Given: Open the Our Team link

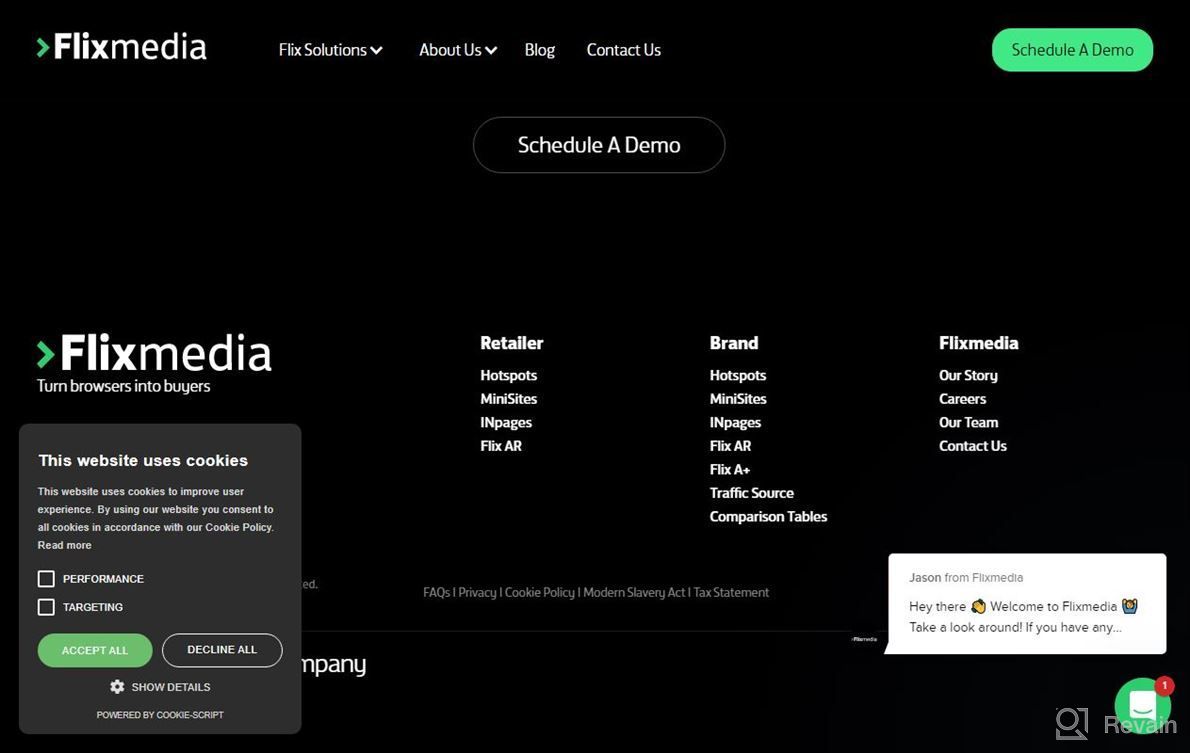Looking at the screenshot, I should click(x=968, y=423).
